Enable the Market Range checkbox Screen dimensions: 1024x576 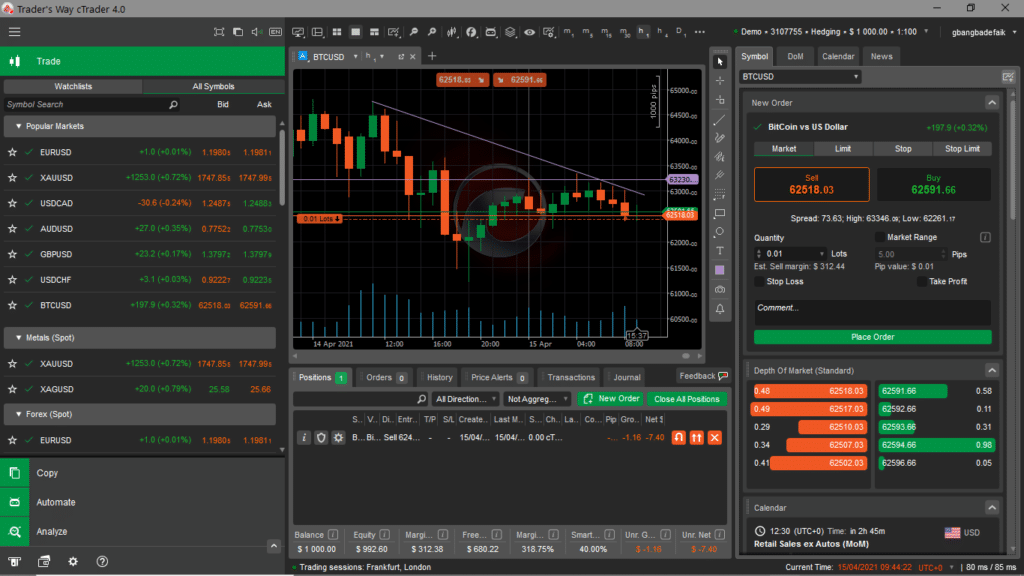(880, 237)
